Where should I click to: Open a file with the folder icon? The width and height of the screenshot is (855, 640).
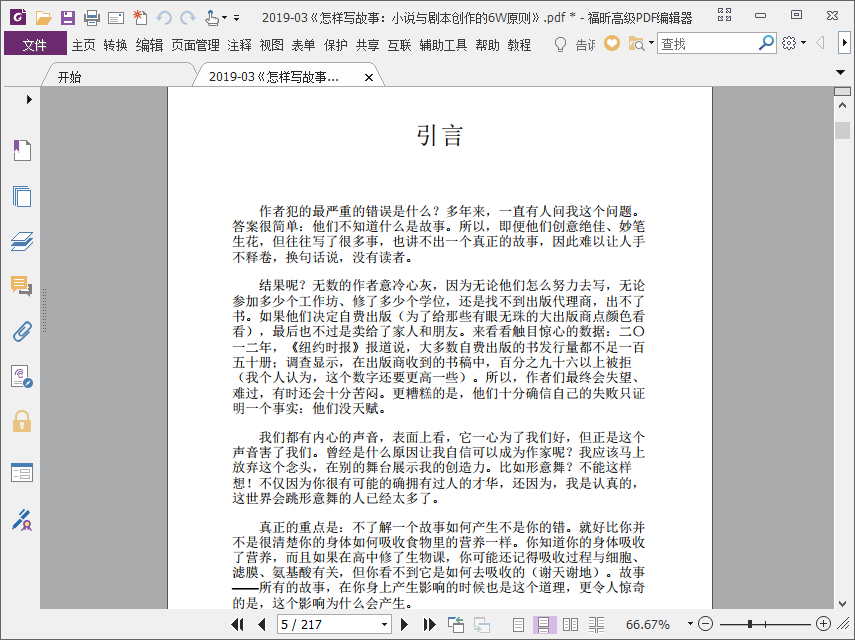pyautogui.click(x=43, y=17)
